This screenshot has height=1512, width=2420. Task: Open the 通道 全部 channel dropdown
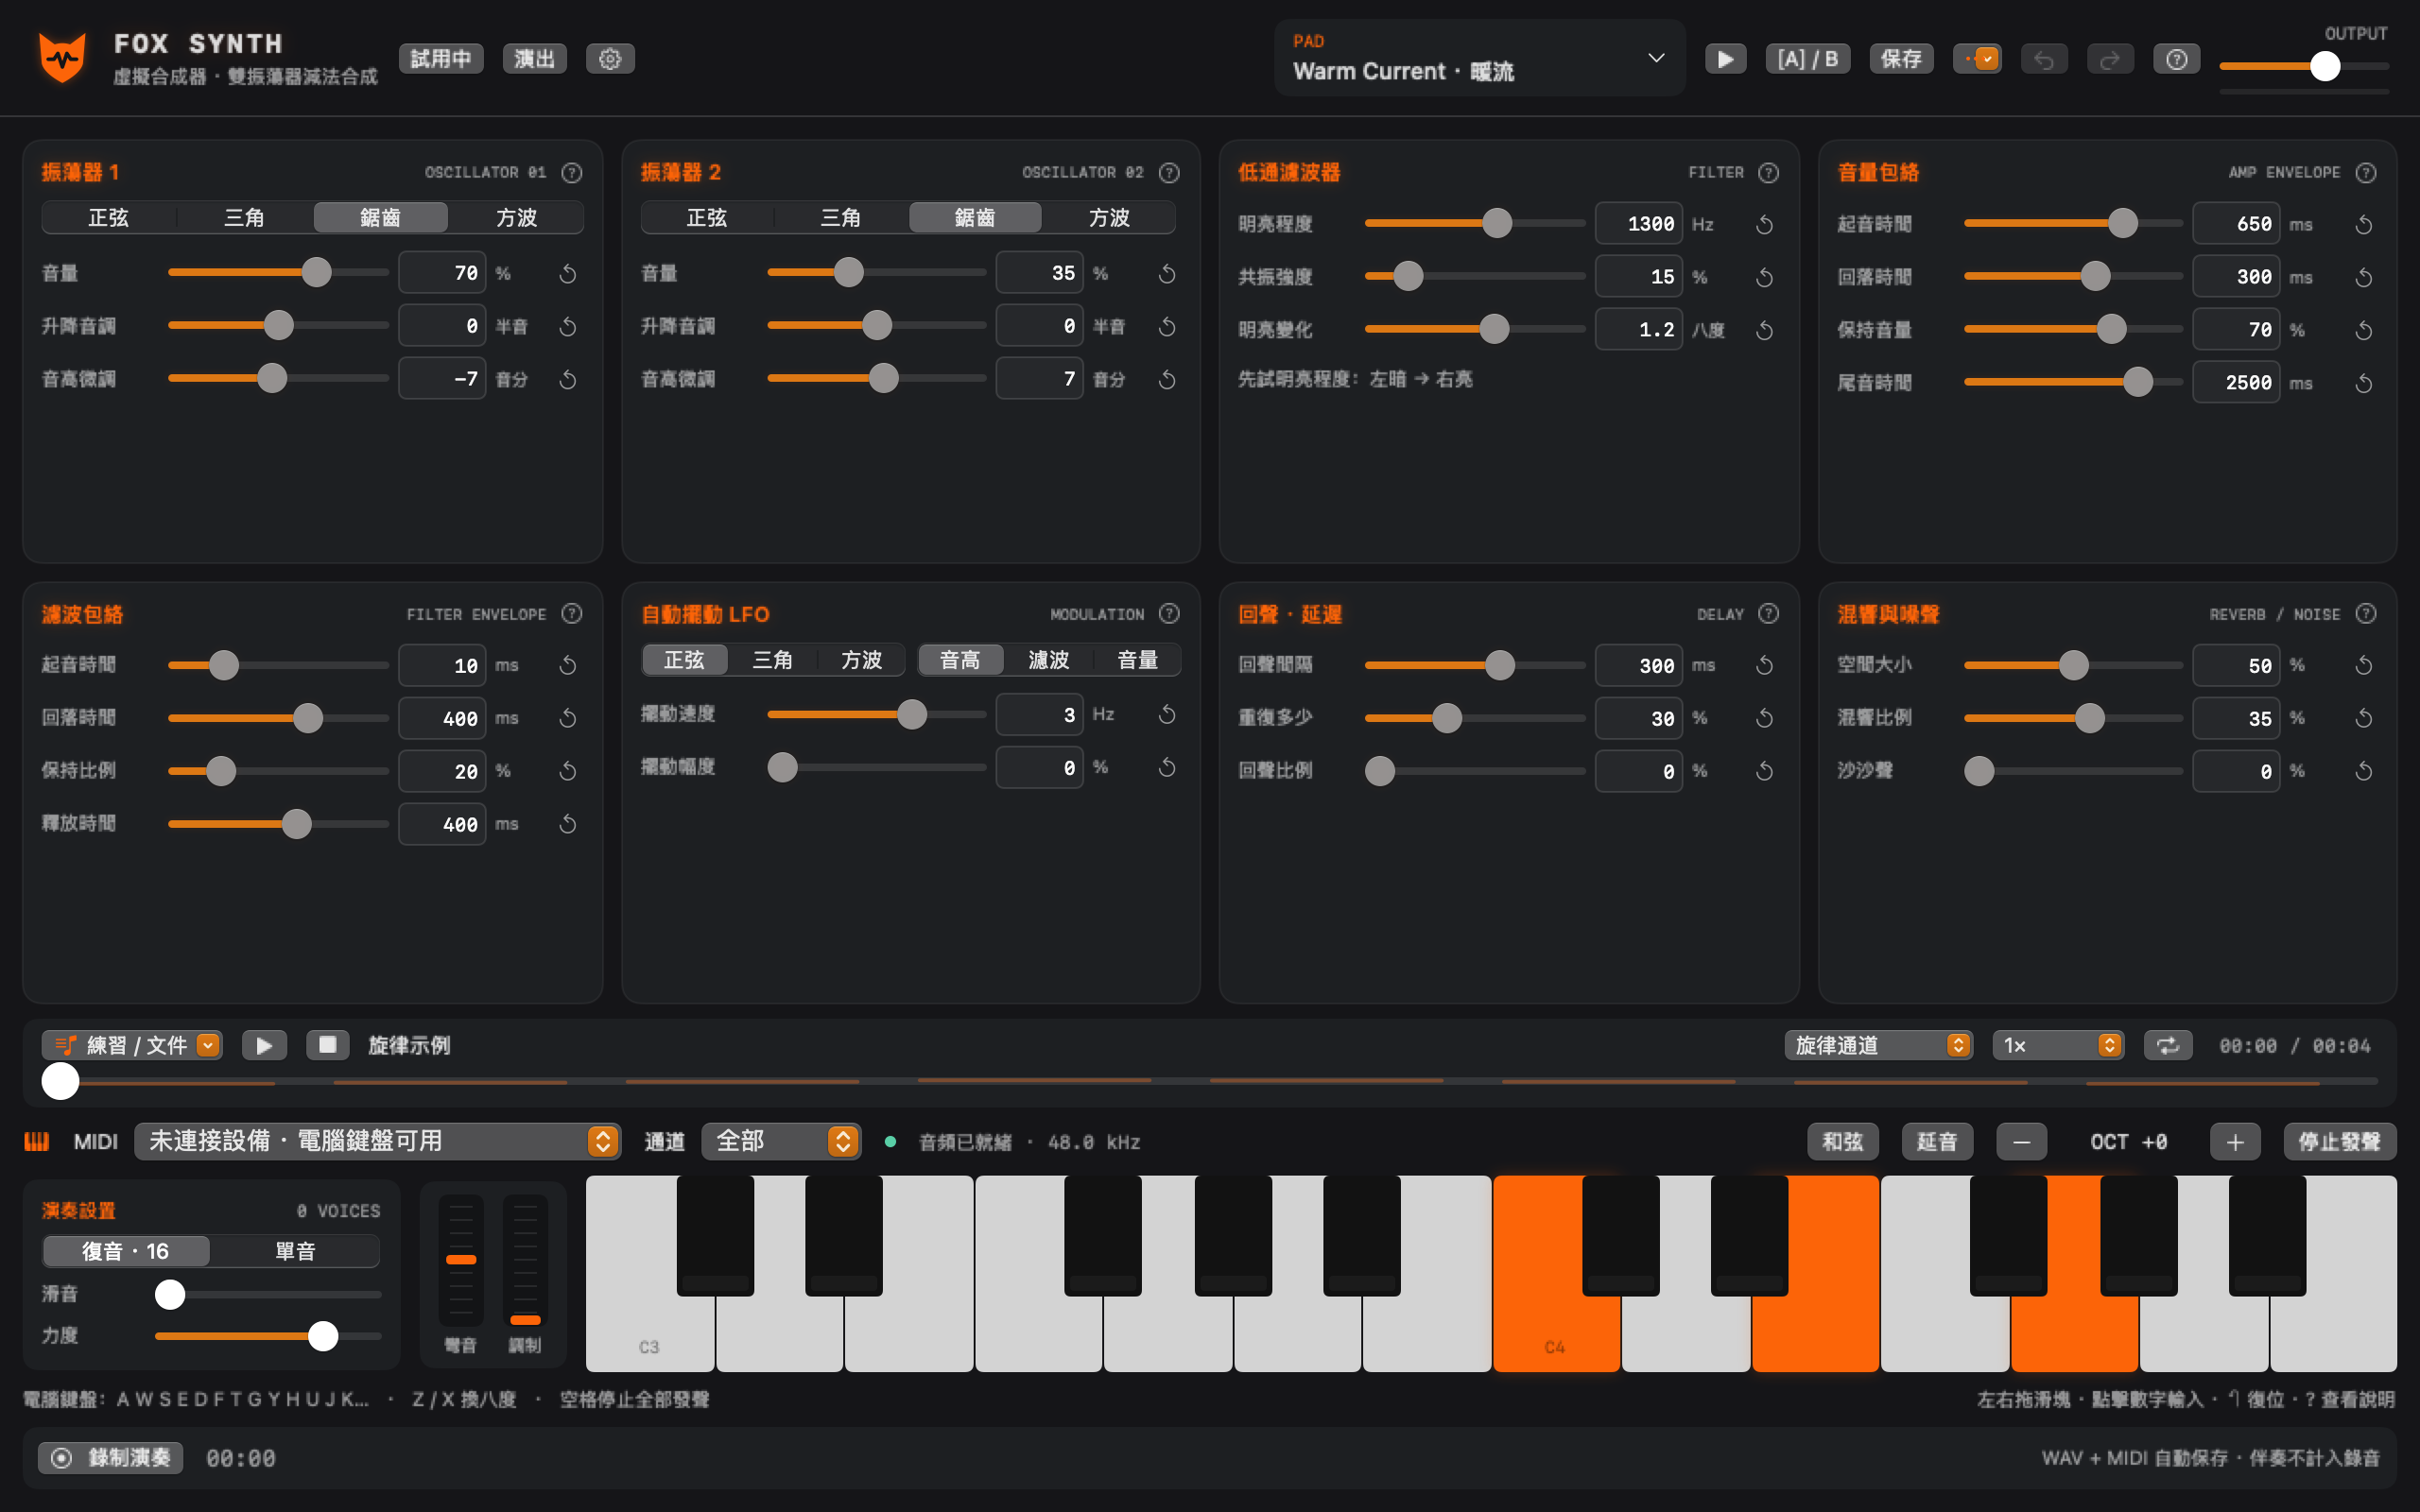pos(780,1141)
